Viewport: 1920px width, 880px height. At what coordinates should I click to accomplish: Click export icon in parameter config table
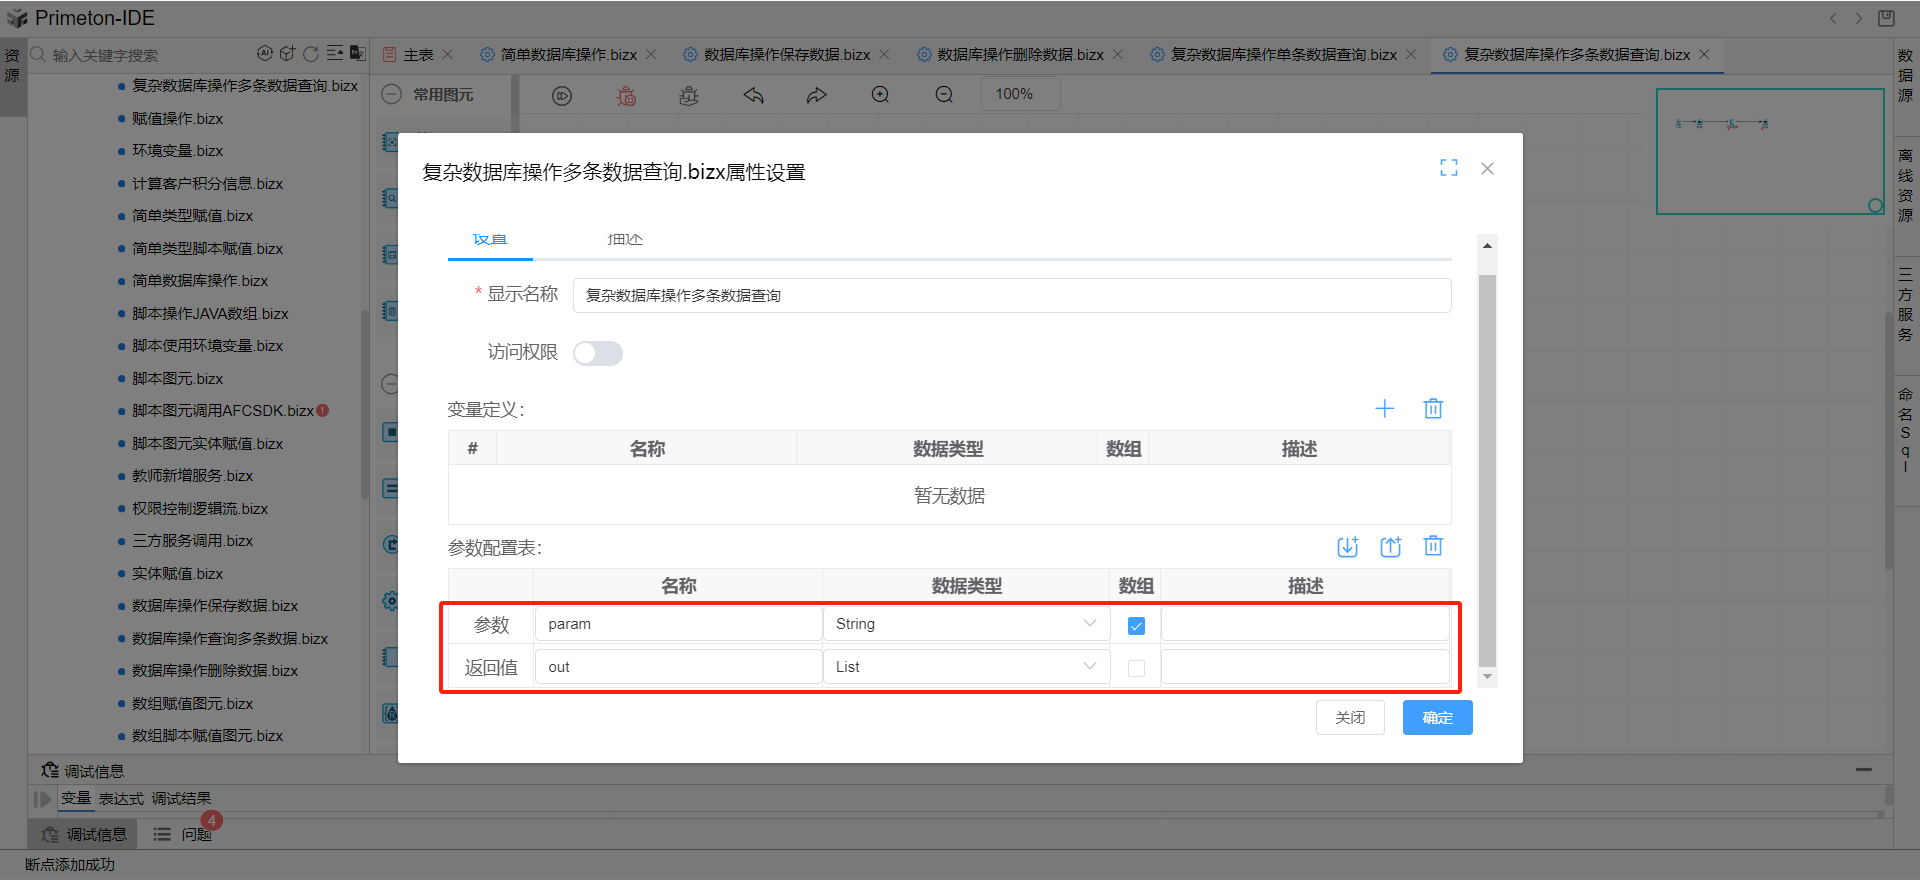click(1390, 546)
